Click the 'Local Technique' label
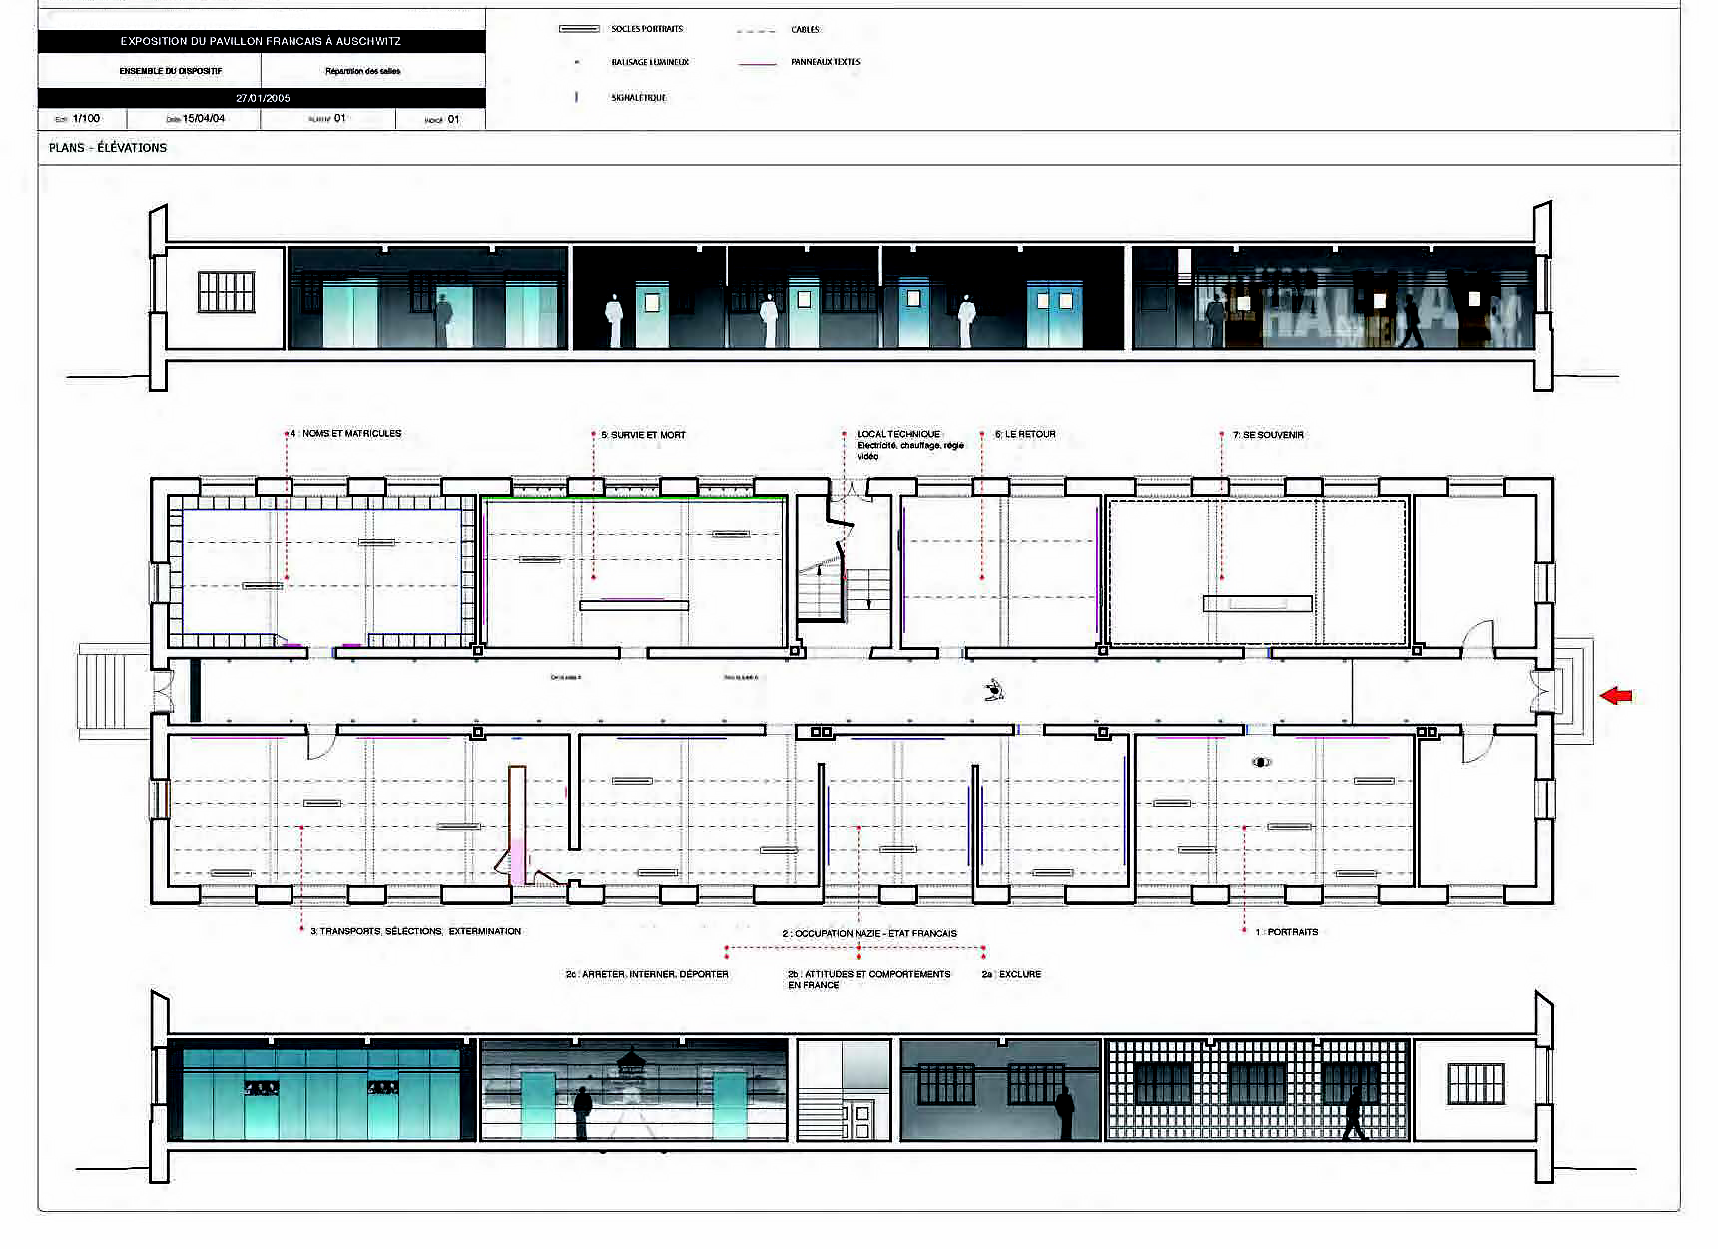Viewport: 1718px width, 1249px height. click(898, 434)
